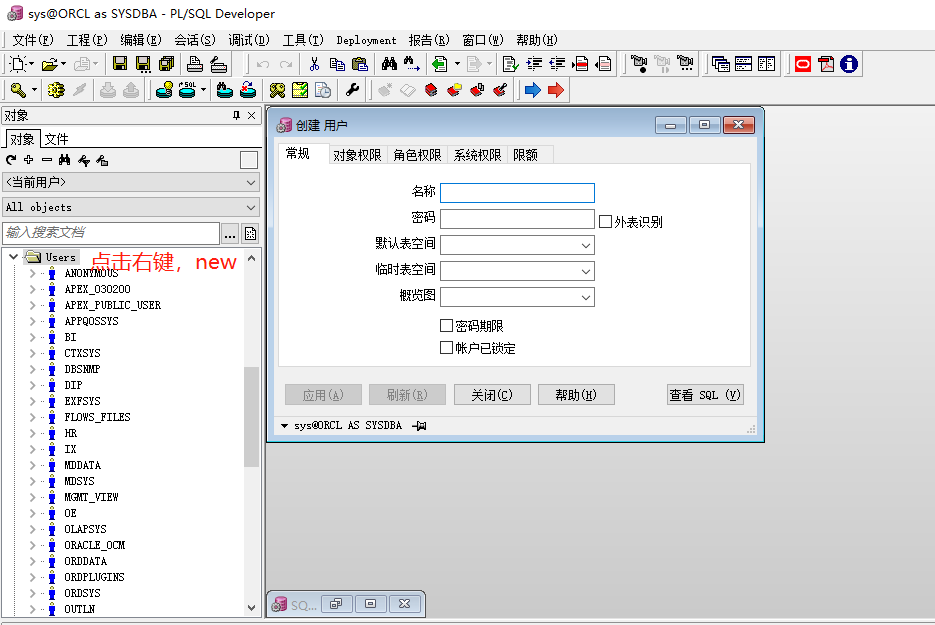Click the 密码 input field
Image resolution: width=935 pixels, height=625 pixels.
click(x=517, y=219)
